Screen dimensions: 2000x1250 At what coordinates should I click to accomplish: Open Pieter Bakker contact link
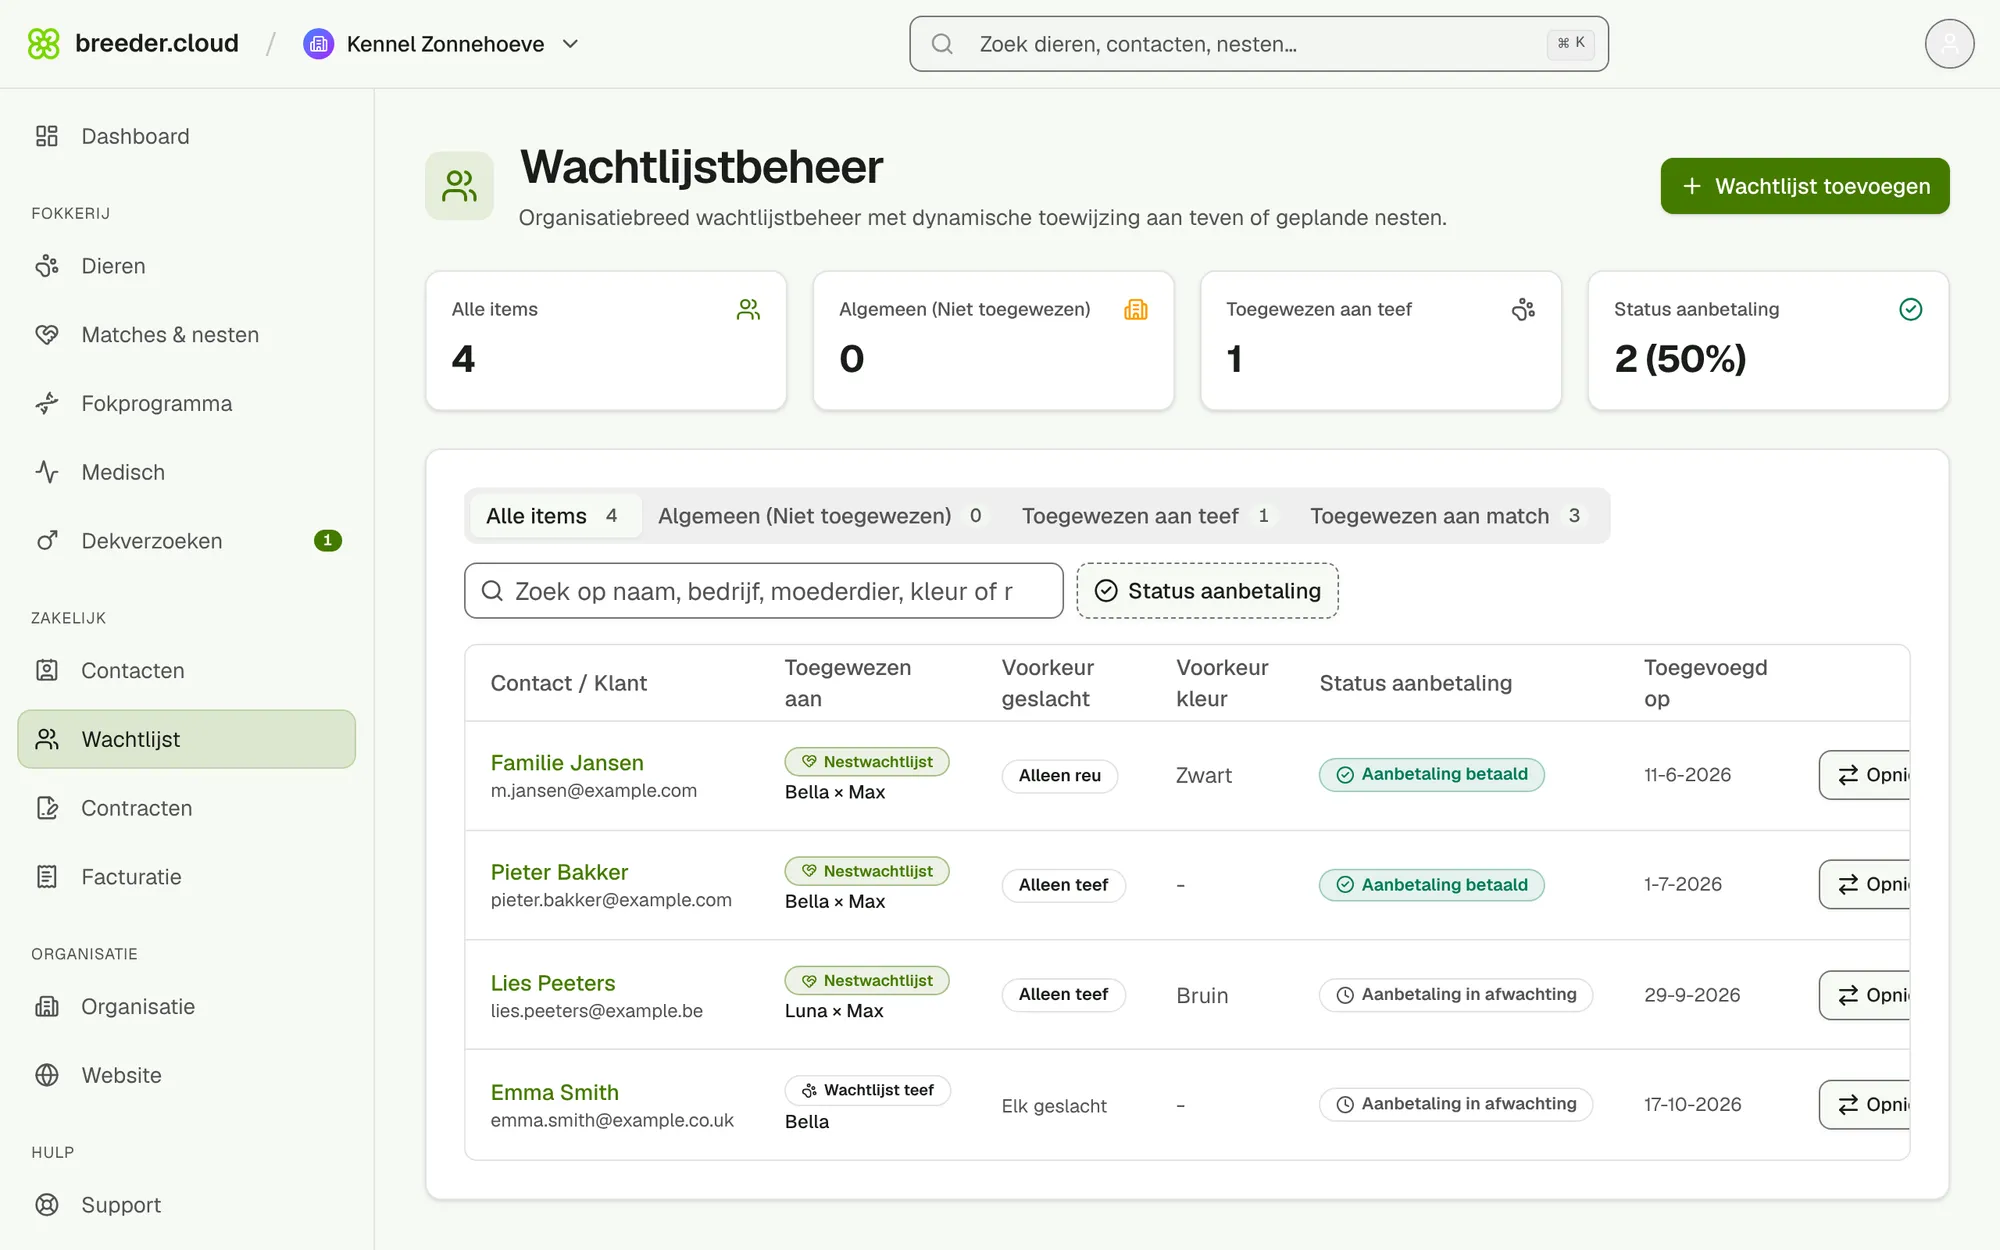point(559,872)
